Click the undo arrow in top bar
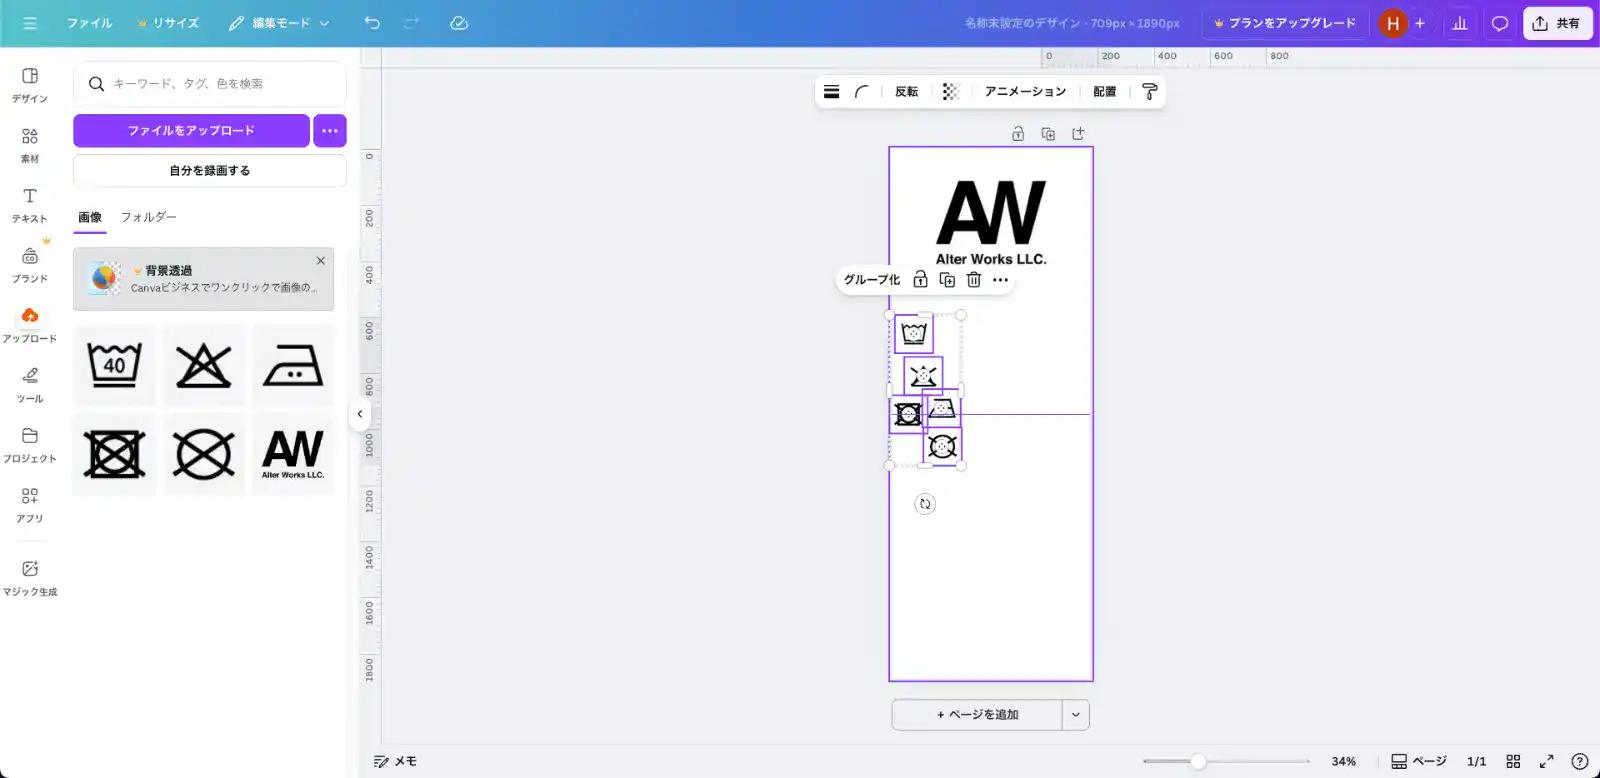Screen dimensions: 1600x778 (372, 23)
